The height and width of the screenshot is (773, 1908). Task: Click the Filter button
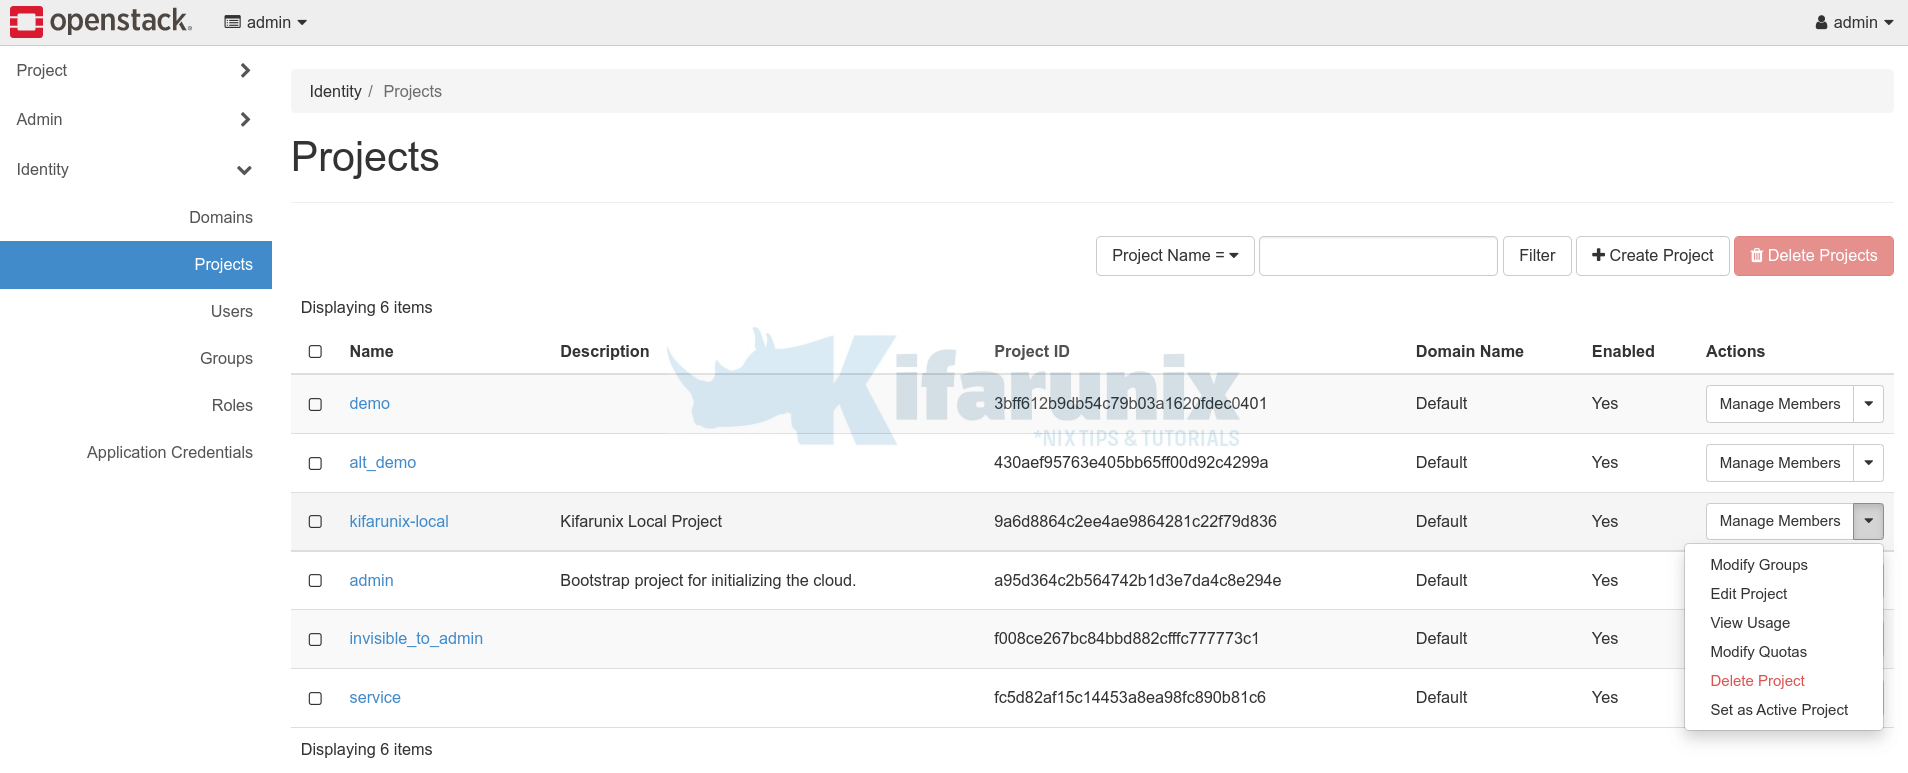click(x=1537, y=256)
